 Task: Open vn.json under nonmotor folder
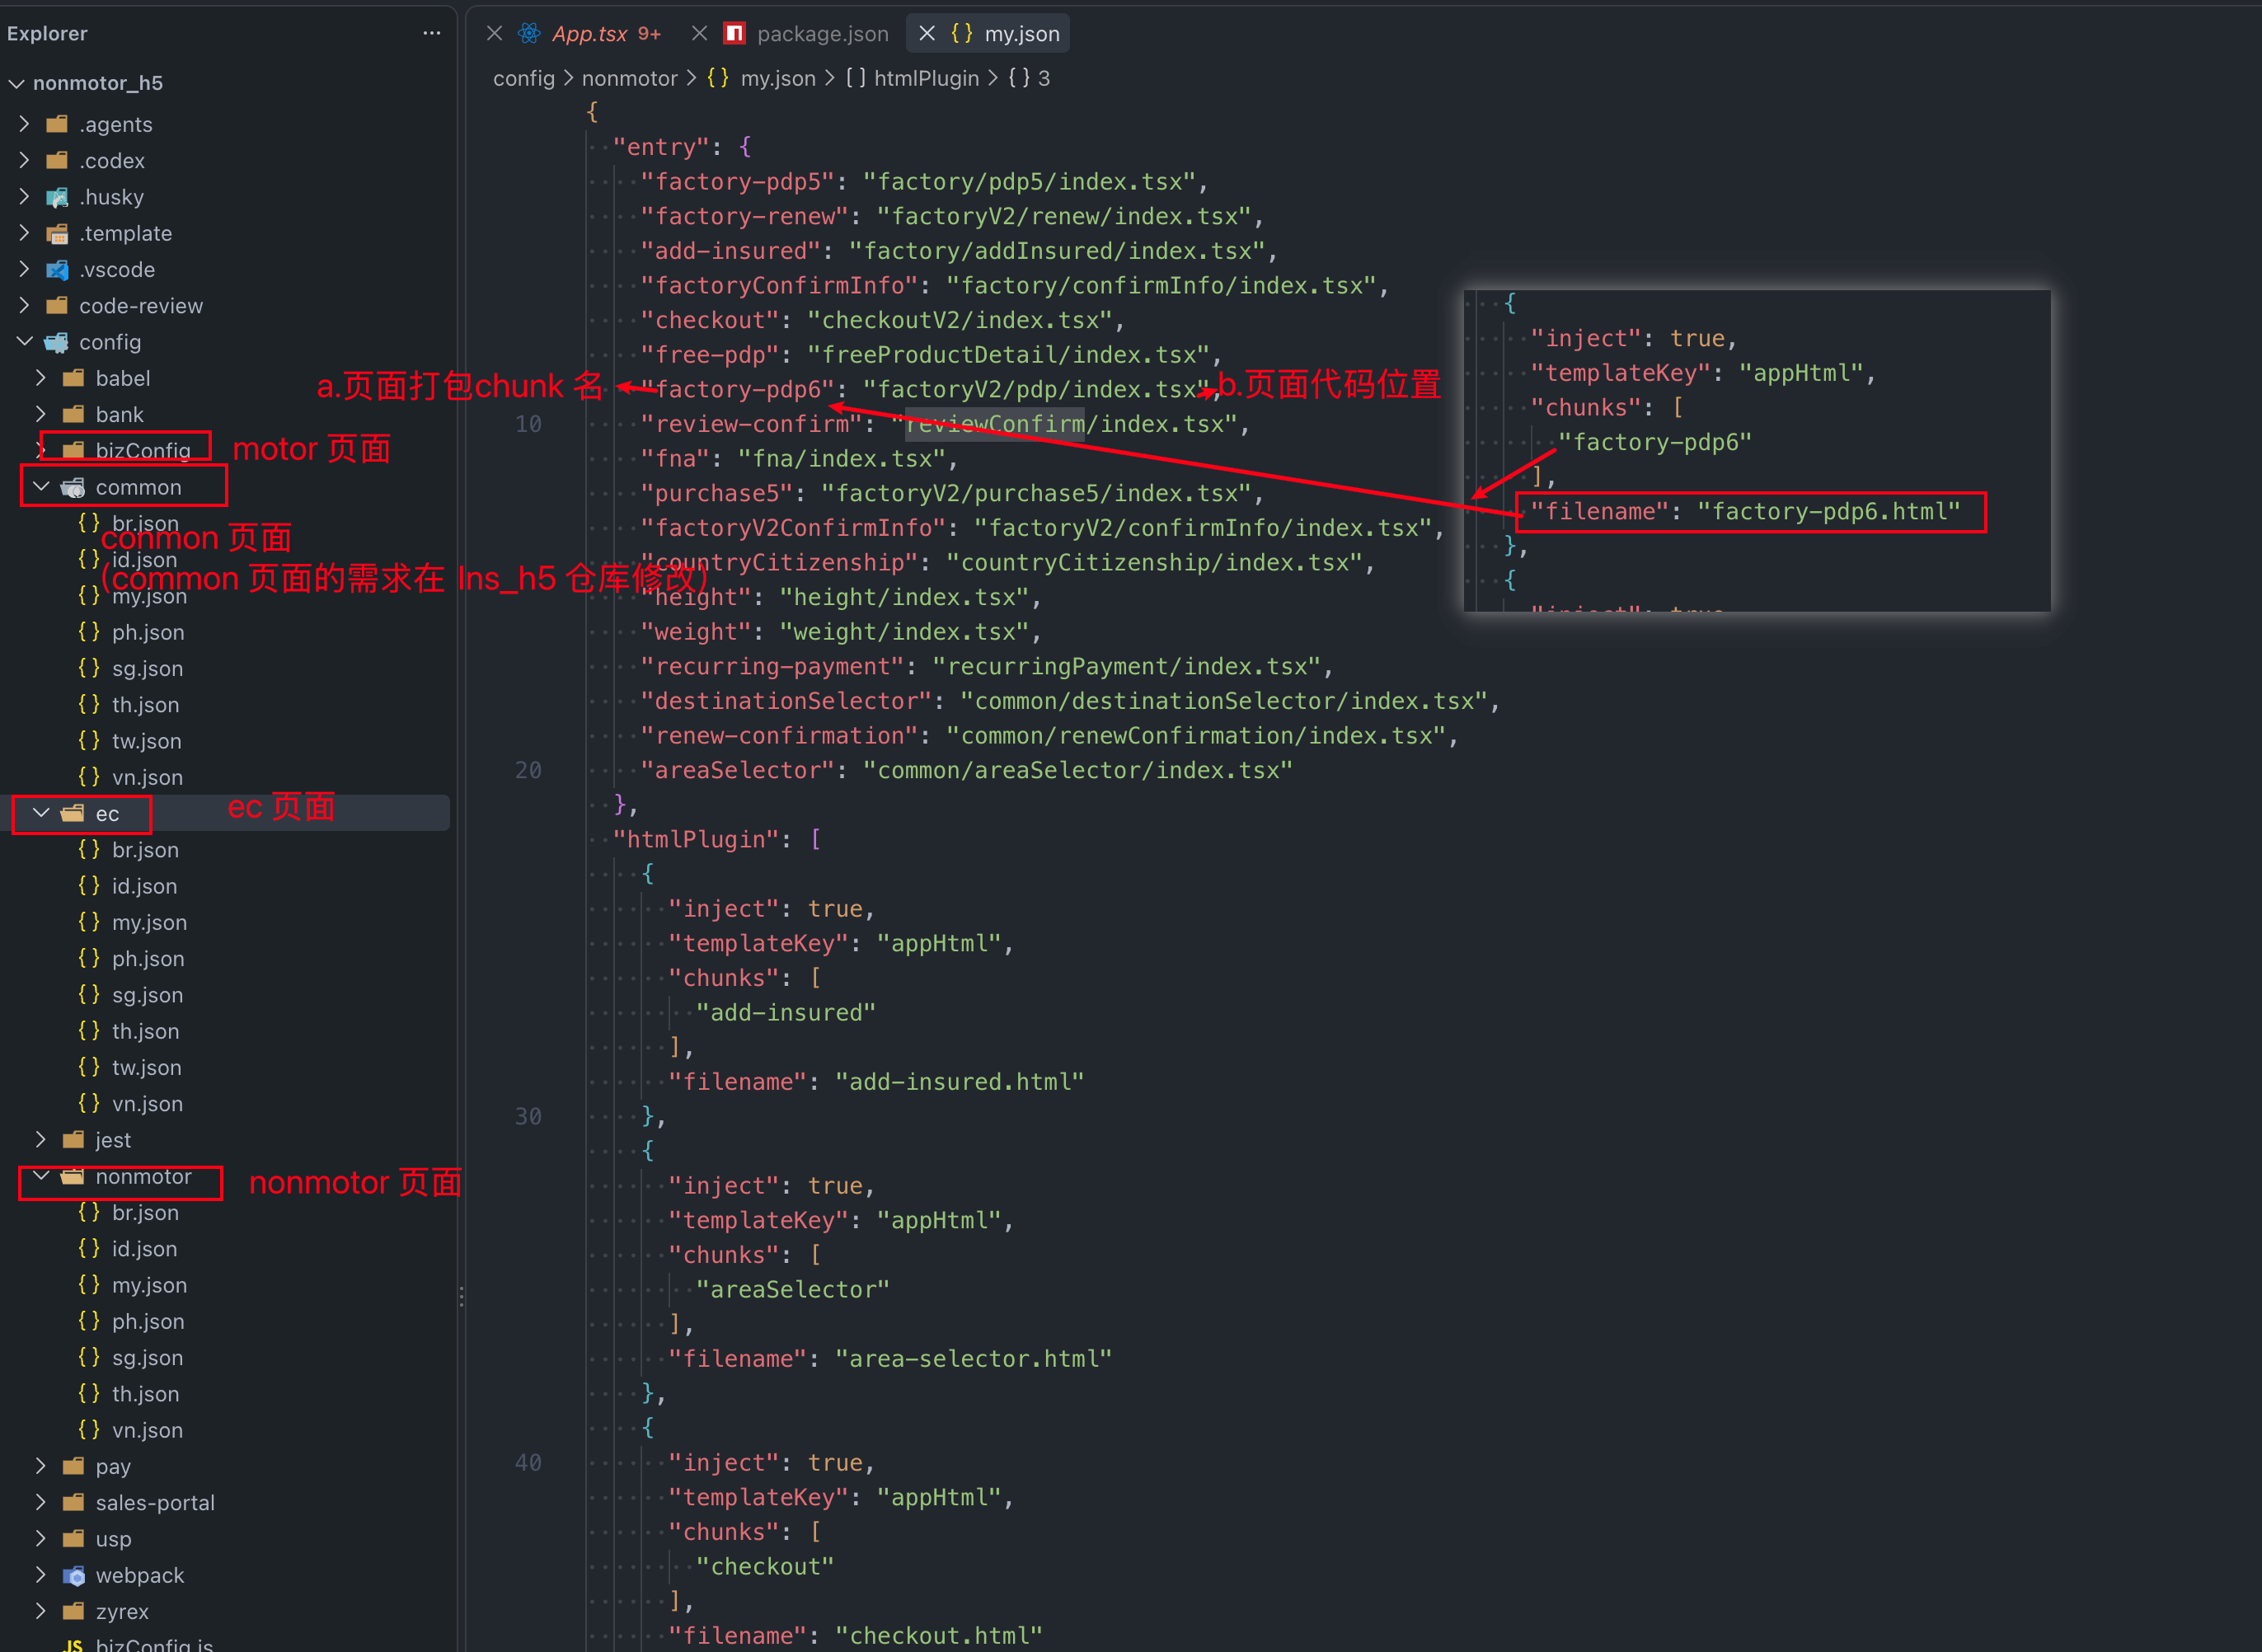[x=147, y=1430]
